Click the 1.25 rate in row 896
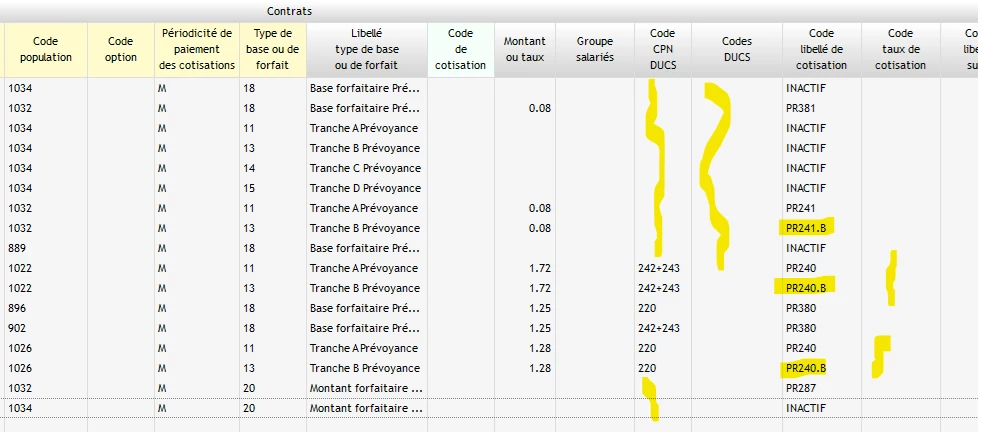This screenshot has width=983, height=435. point(540,308)
